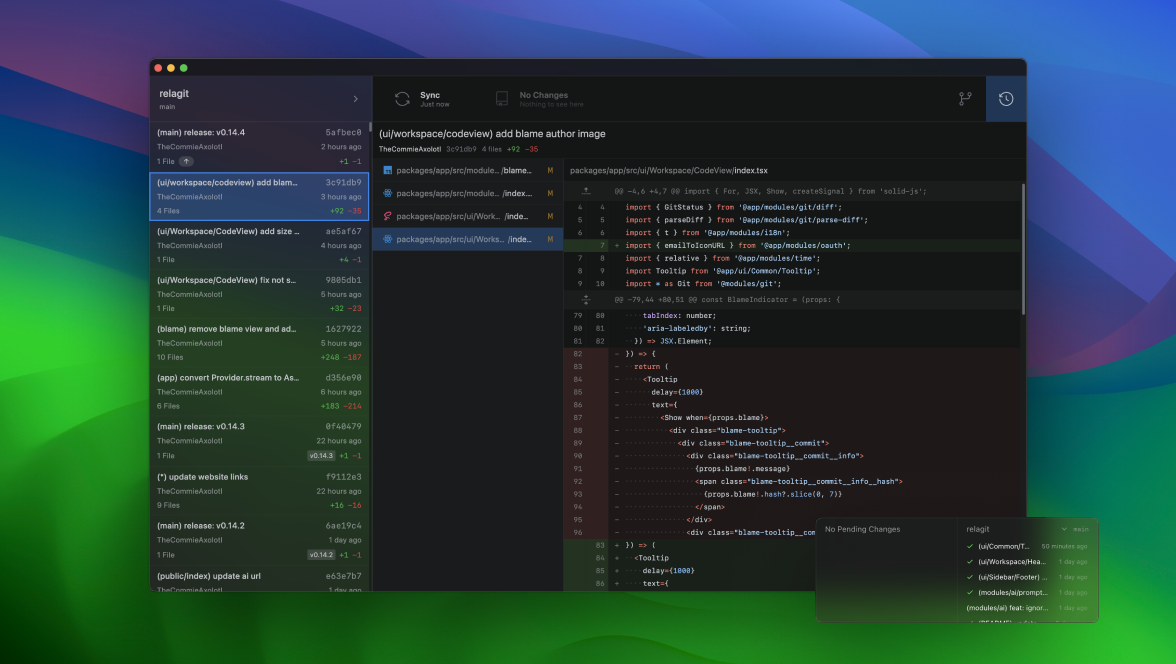Click the Sass icon of the third changed file
This screenshot has height=664, width=1176.
[x=387, y=216]
